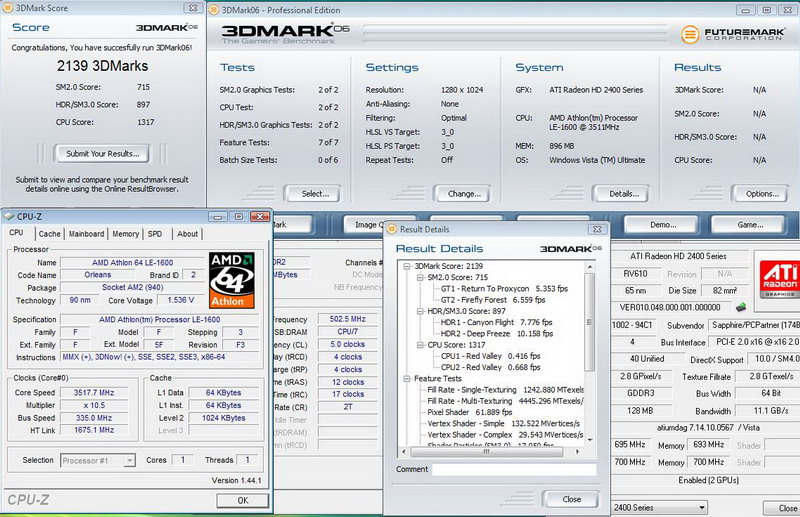Image resolution: width=800 pixels, height=517 pixels.
Task: Click the ATI Radeon Graphics logo in GPU-Z
Action: 779,279
